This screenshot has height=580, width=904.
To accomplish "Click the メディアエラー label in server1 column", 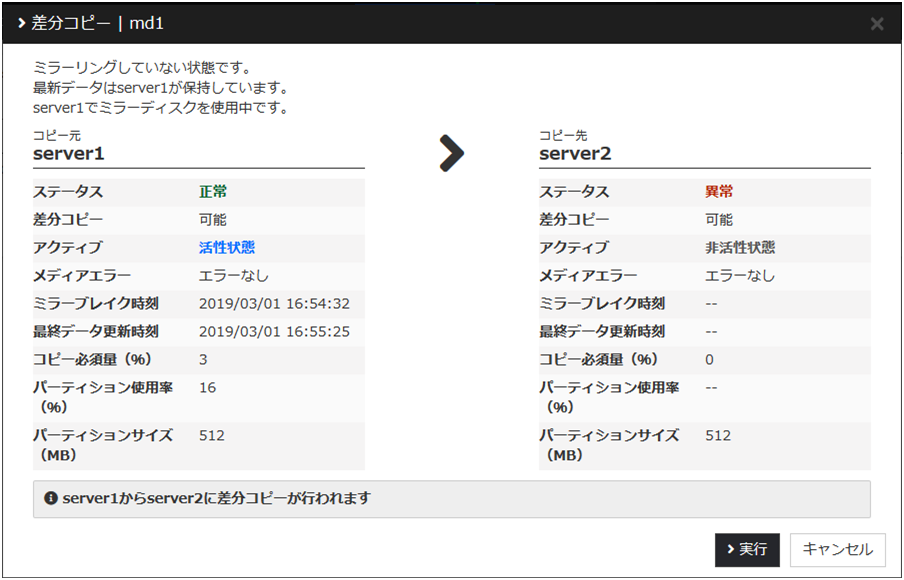I will tap(82, 276).
